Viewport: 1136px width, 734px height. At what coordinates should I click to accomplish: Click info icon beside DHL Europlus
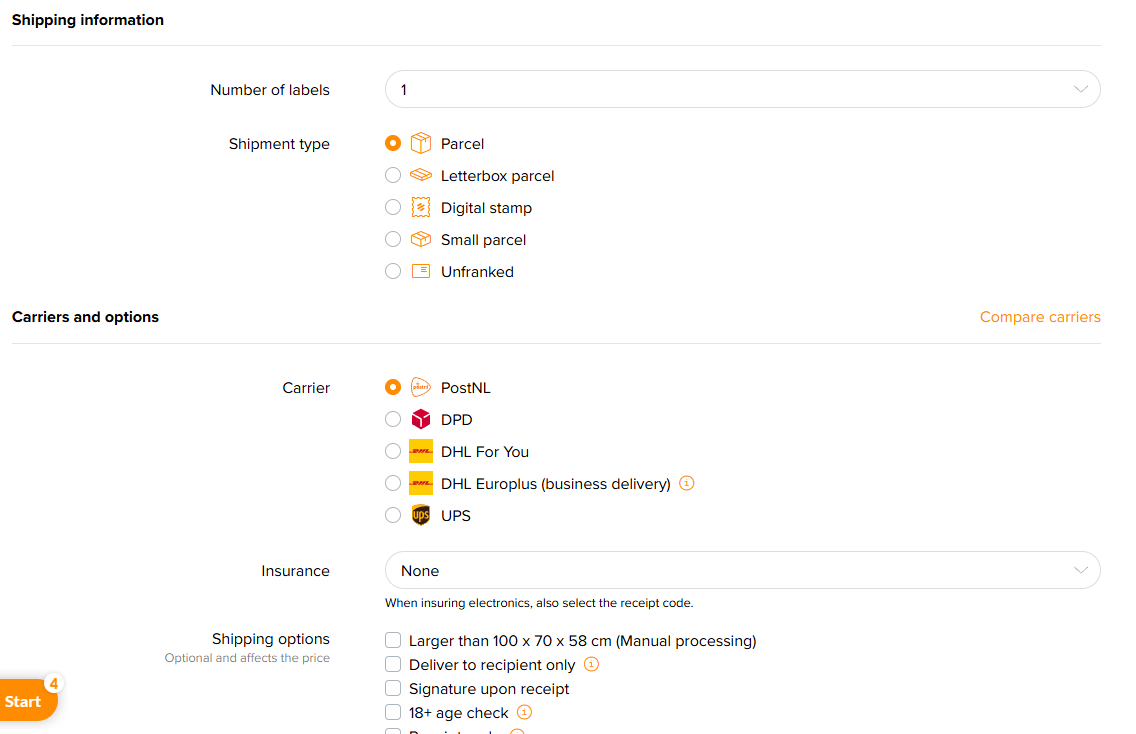(687, 483)
